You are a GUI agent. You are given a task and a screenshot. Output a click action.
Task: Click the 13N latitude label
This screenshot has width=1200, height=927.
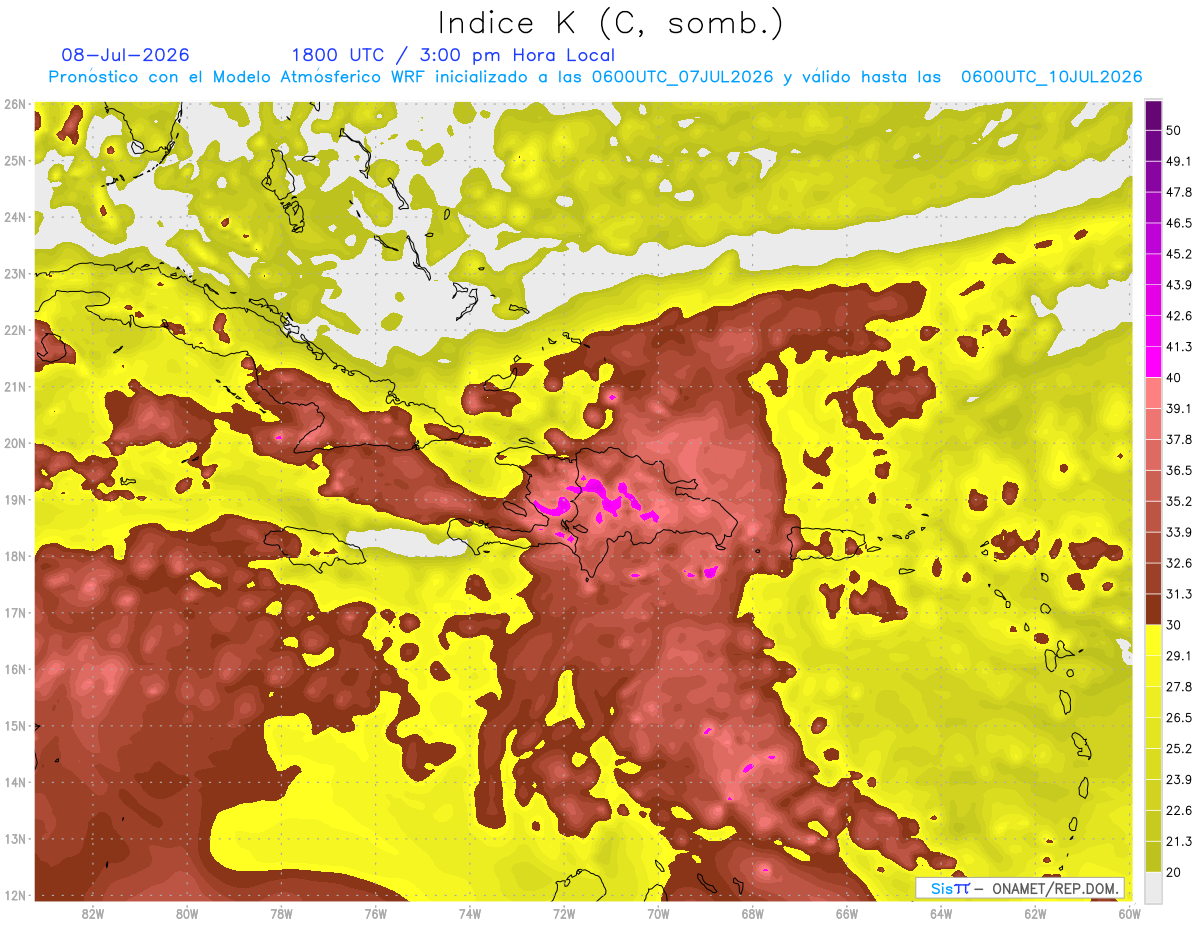pyautogui.click(x=15, y=838)
